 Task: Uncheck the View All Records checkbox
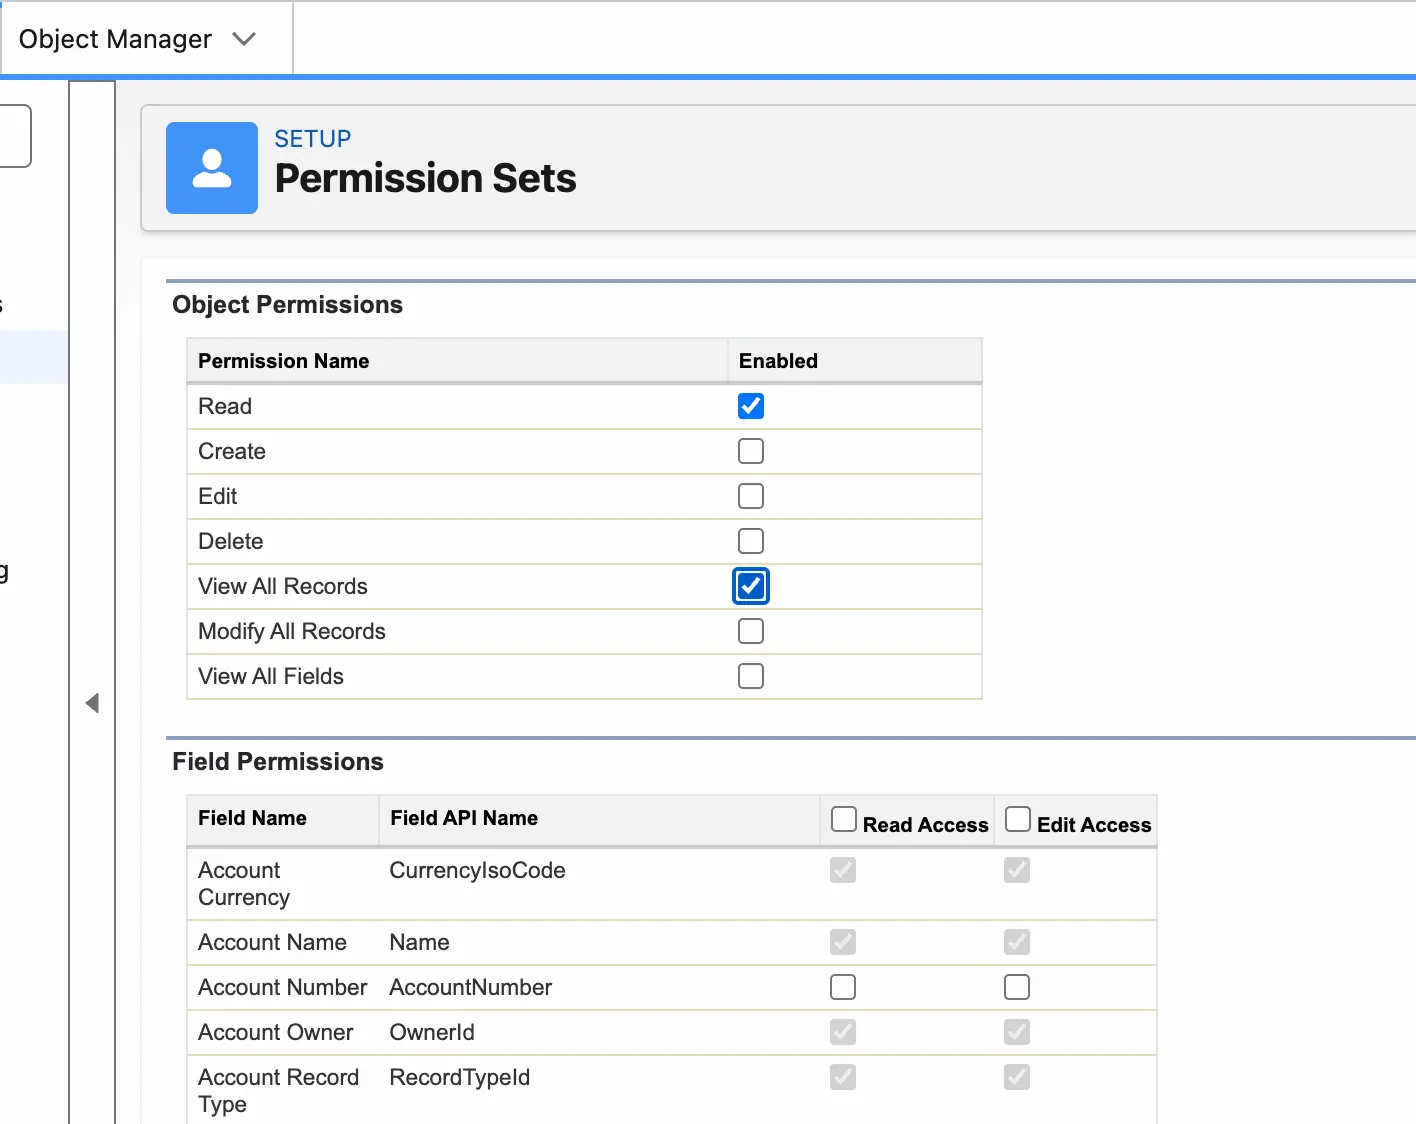click(751, 586)
